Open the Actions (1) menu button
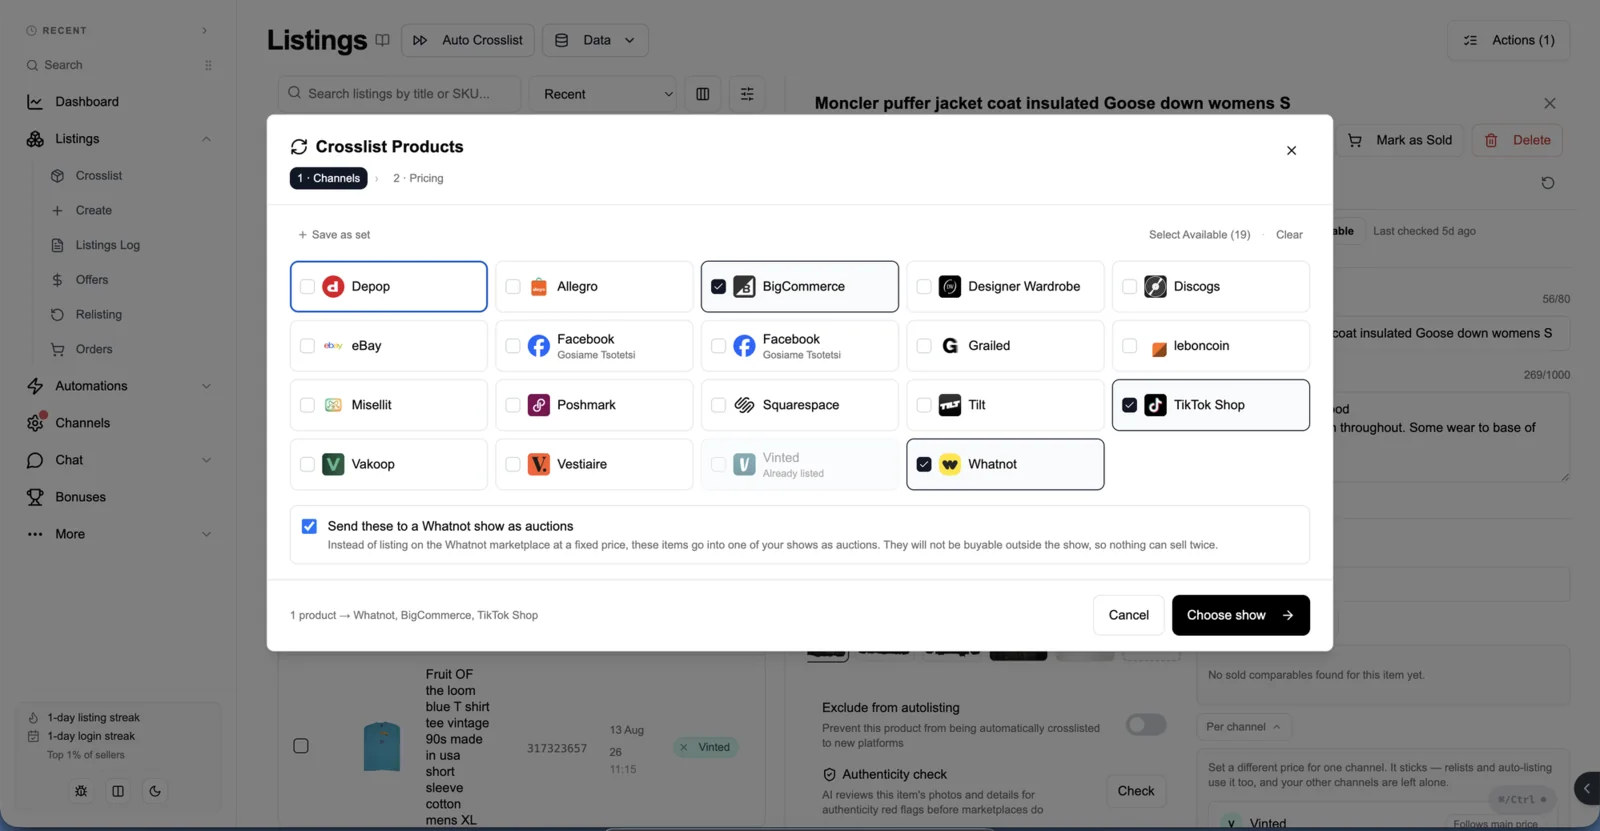Image resolution: width=1600 pixels, height=831 pixels. point(1509,40)
